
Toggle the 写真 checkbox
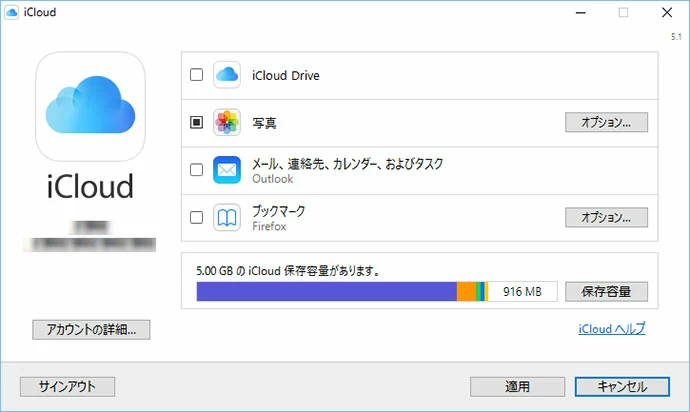(196, 123)
